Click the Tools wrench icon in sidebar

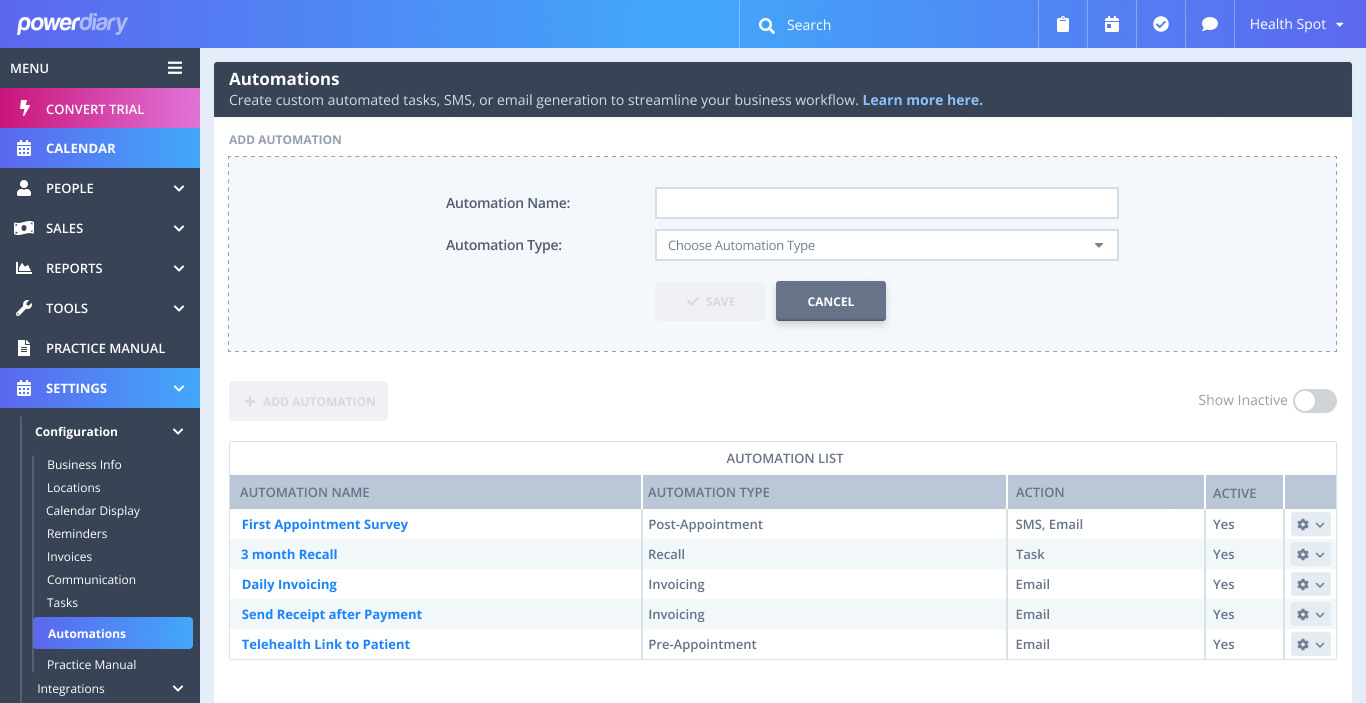coord(25,308)
